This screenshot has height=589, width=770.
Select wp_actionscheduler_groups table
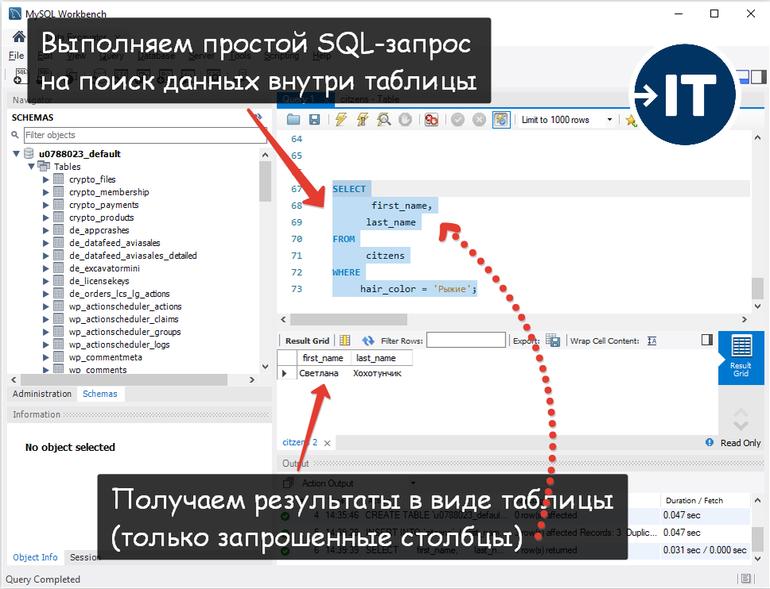(125, 332)
